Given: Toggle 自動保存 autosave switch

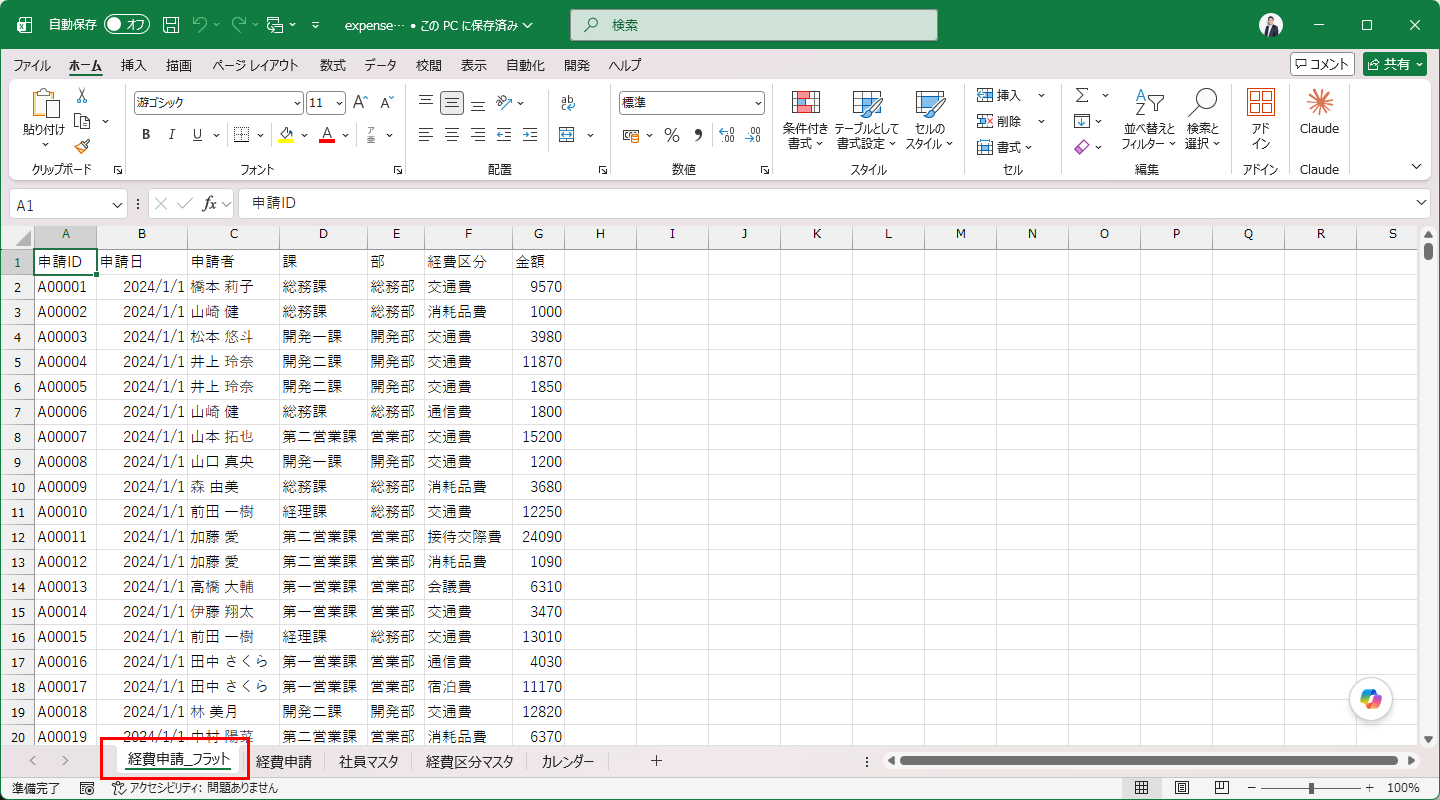Looking at the screenshot, I should pyautogui.click(x=127, y=24).
